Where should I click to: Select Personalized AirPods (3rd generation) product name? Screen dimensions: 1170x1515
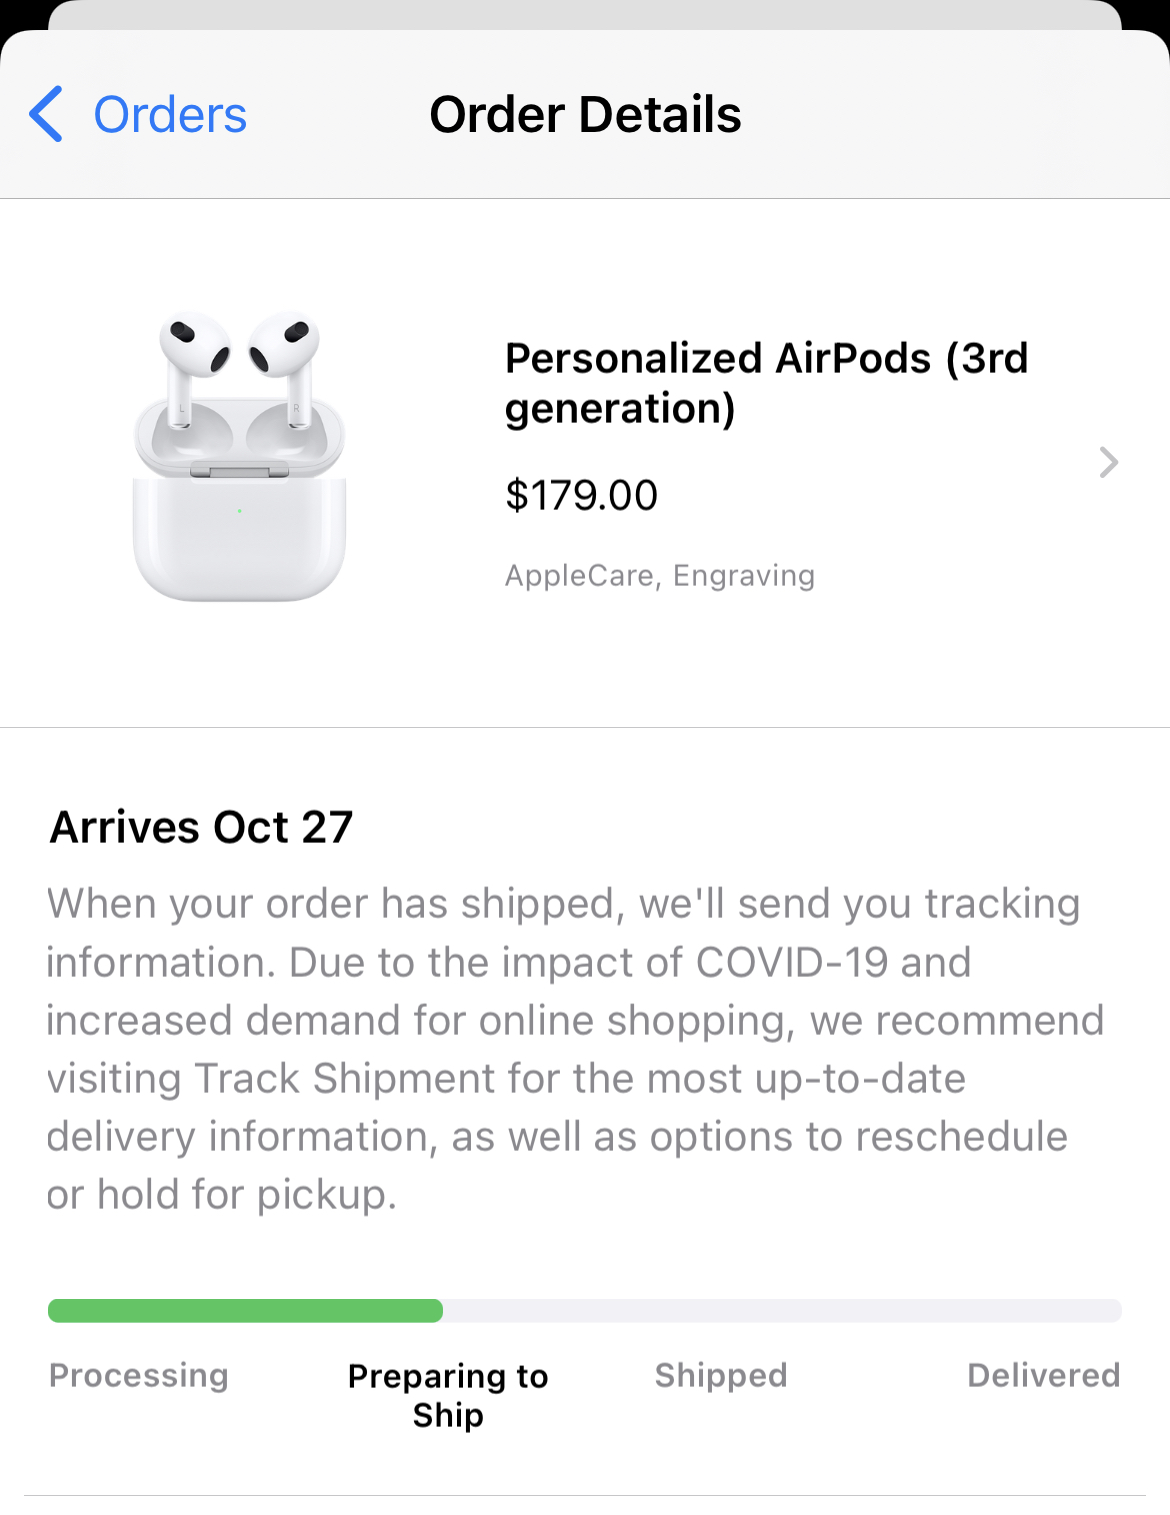[x=766, y=383]
